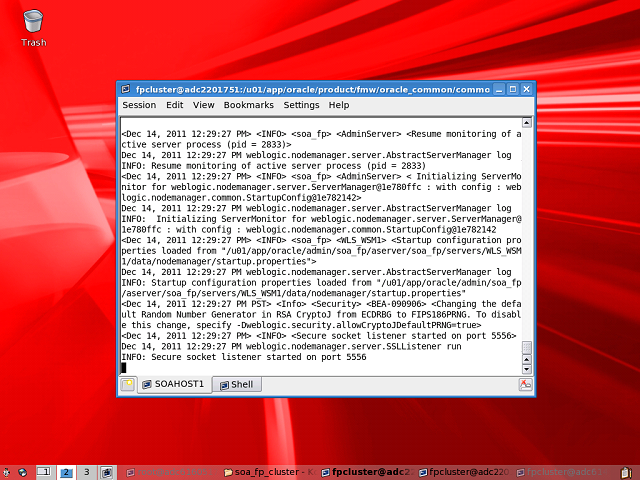Screen dimensions: 640x480
Task: Click the Konsole window menu icon in title bar
Action: coord(126,89)
